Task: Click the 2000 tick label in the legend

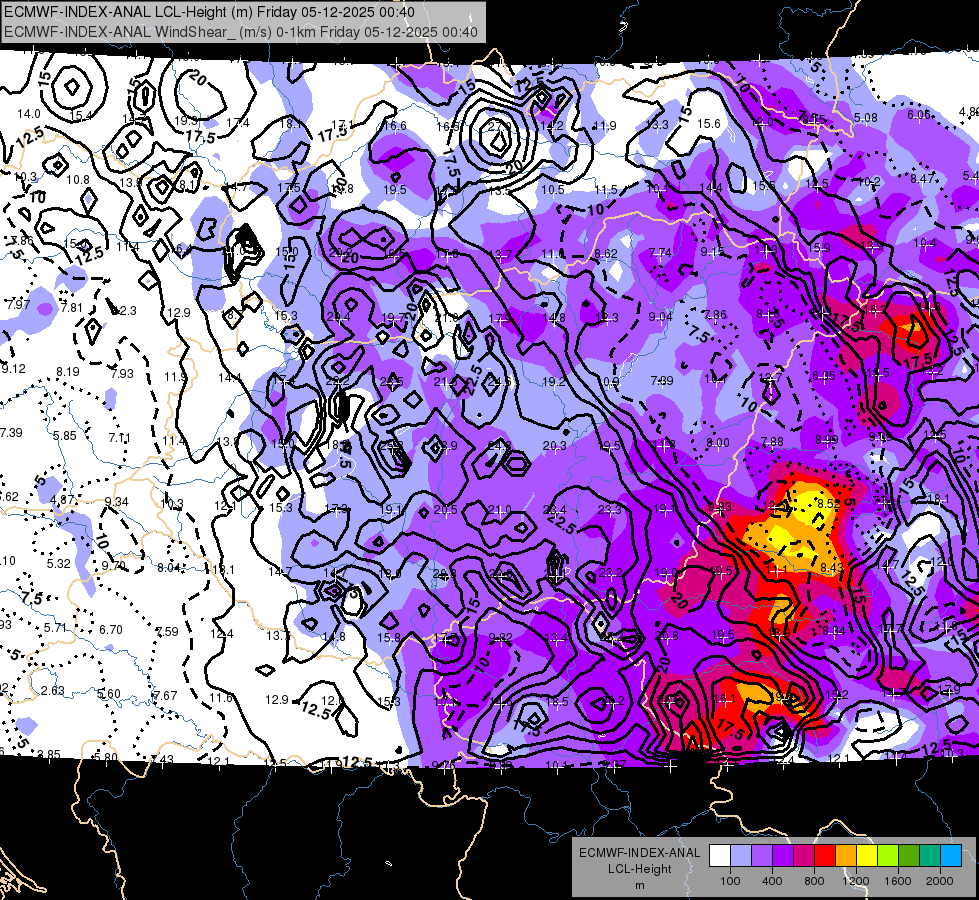Action: coord(940,881)
